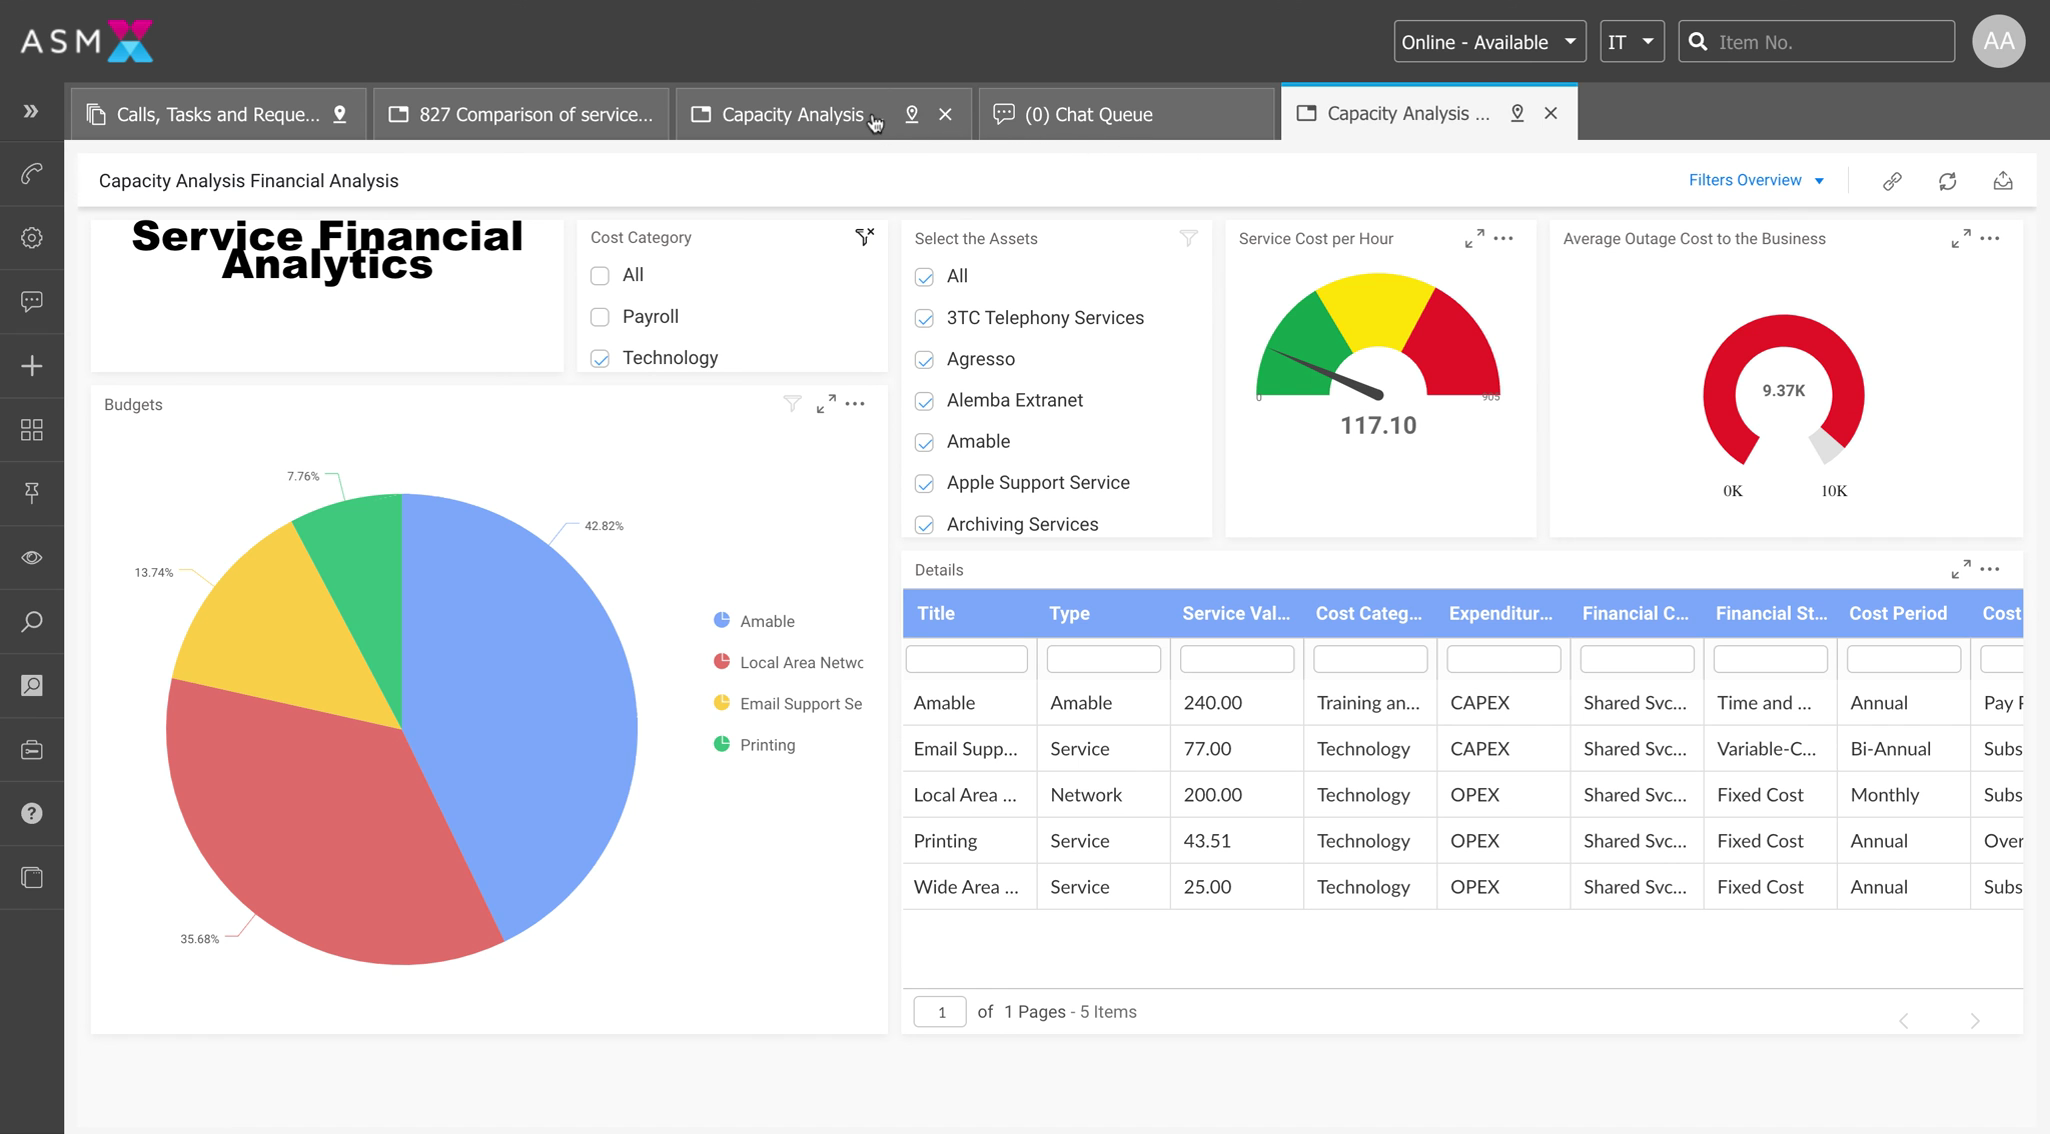Toggle Local Area Network legend series

(788, 662)
